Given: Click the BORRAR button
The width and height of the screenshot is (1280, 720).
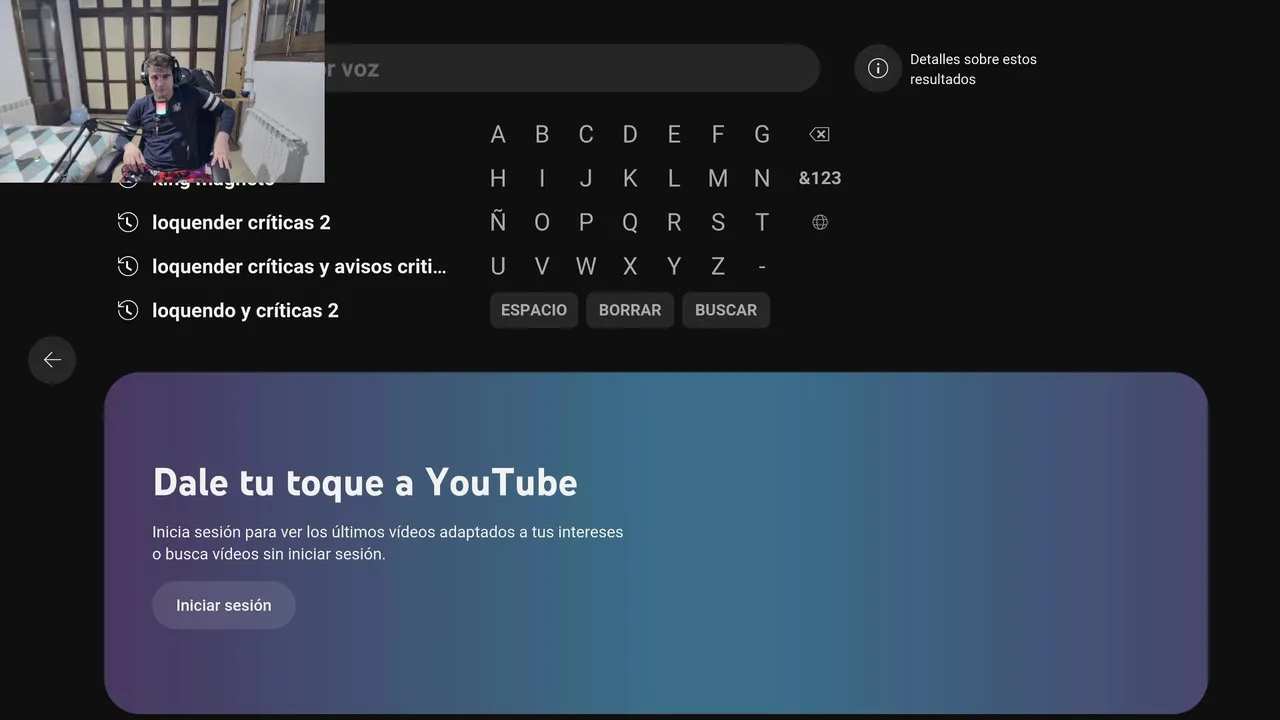Looking at the screenshot, I should click(630, 310).
